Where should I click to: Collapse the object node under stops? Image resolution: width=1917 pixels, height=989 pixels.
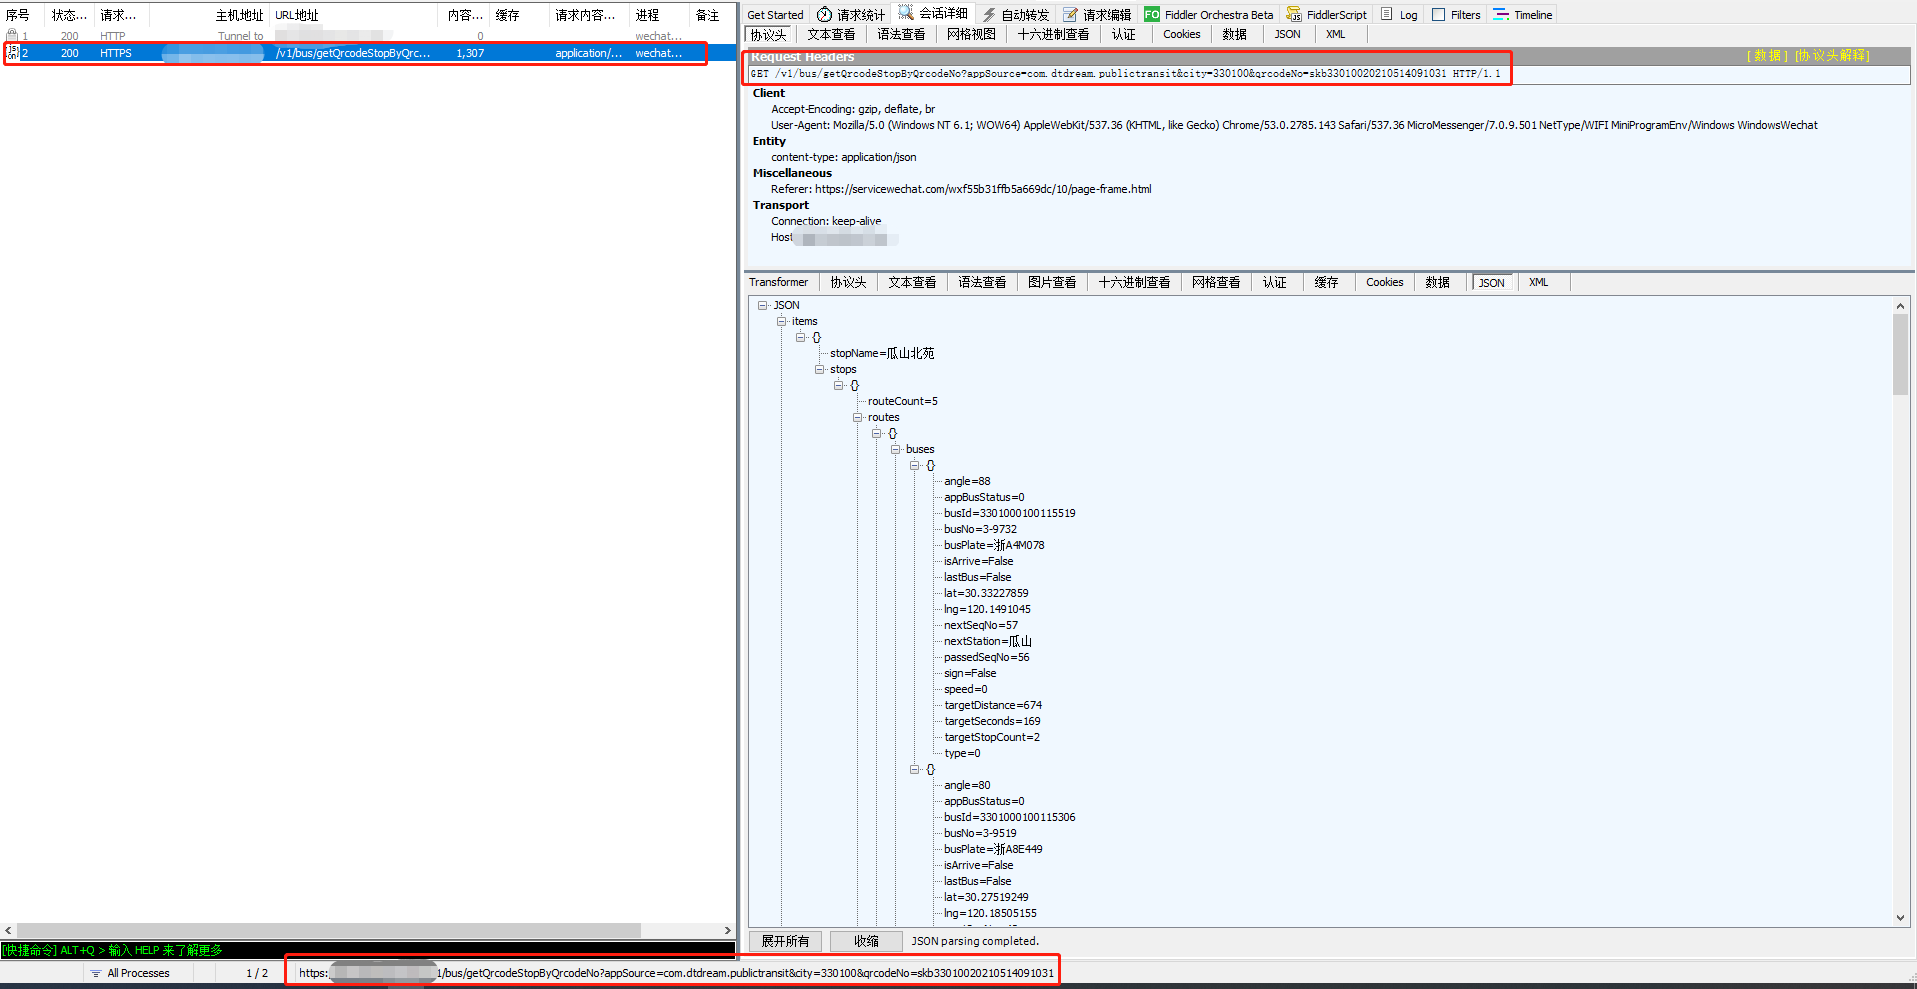click(x=838, y=385)
